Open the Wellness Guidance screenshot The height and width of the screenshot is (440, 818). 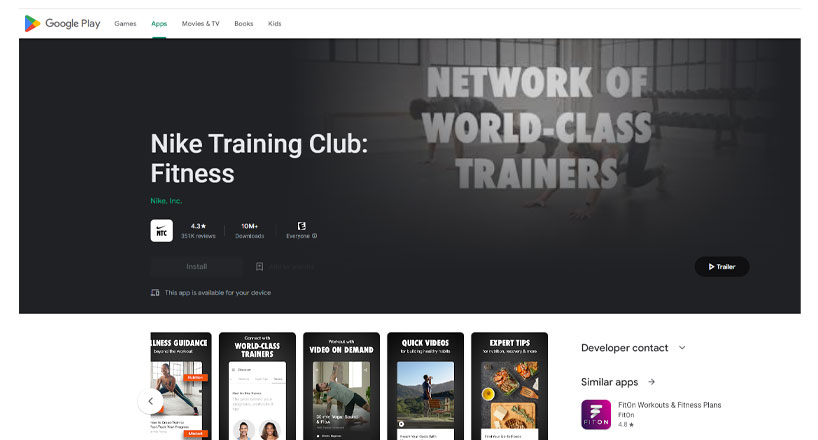(181, 386)
